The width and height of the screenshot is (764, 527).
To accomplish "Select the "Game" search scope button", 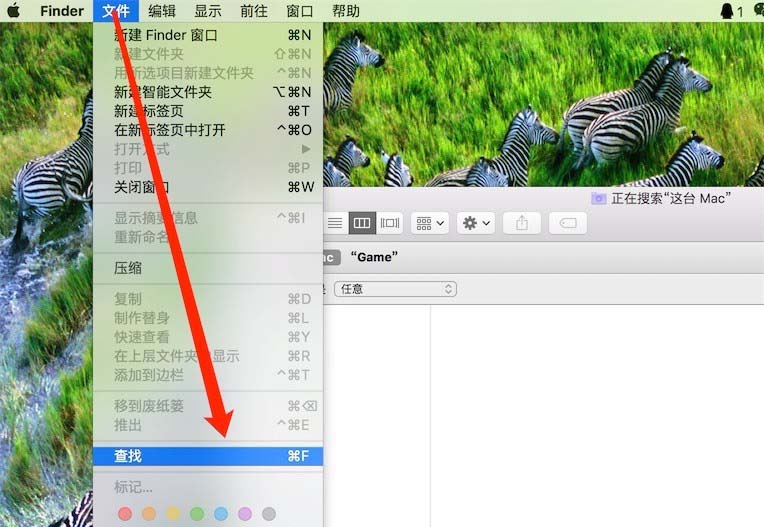I will (374, 257).
